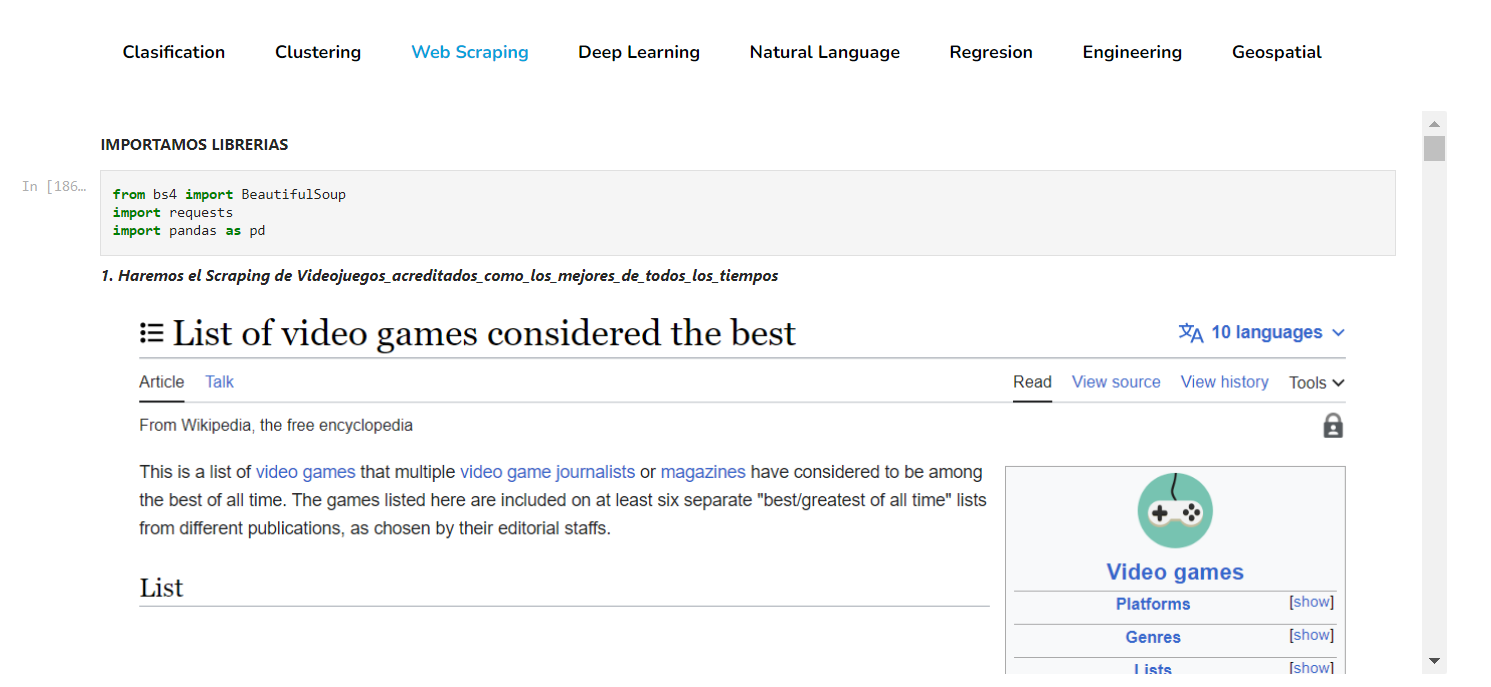
Task: Follow the 'video games' link in the intro
Action: 306,472
